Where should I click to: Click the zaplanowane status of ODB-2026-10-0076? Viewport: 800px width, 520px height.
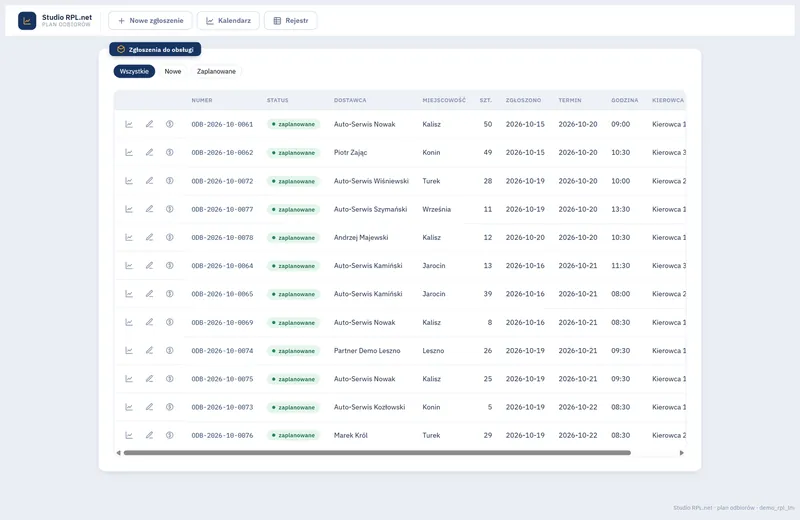point(293,435)
